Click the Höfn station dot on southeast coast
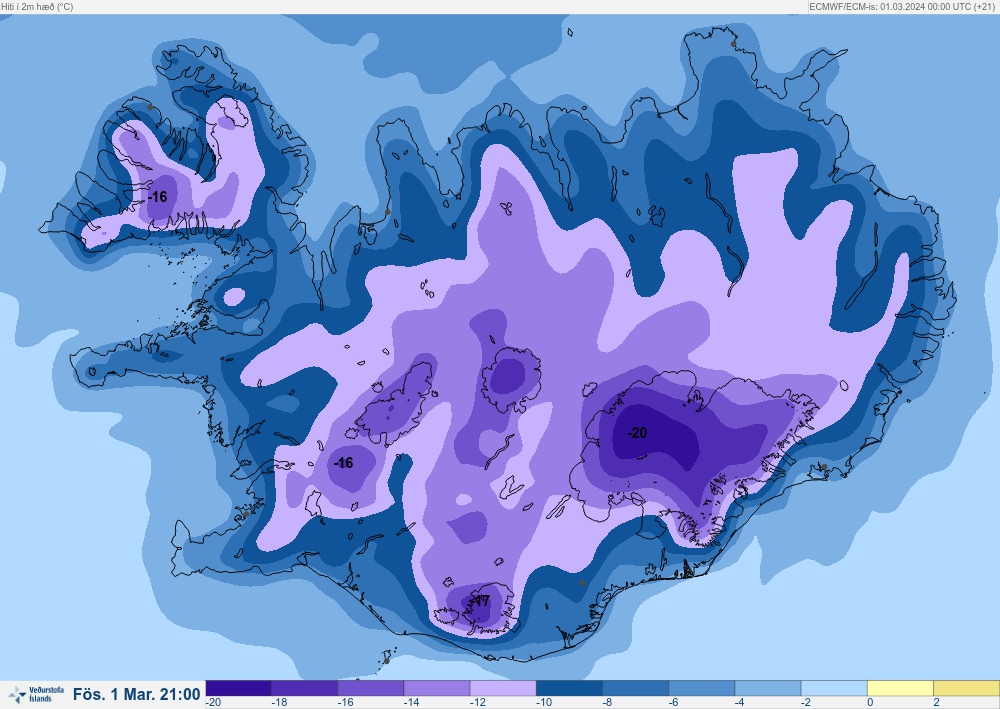Image resolution: width=1000 pixels, height=709 pixels. [x=824, y=467]
